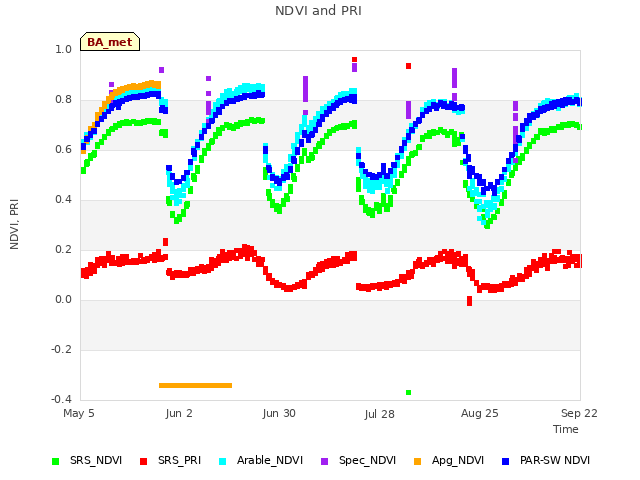Click the 0.2 y-axis tick label

coord(63,250)
